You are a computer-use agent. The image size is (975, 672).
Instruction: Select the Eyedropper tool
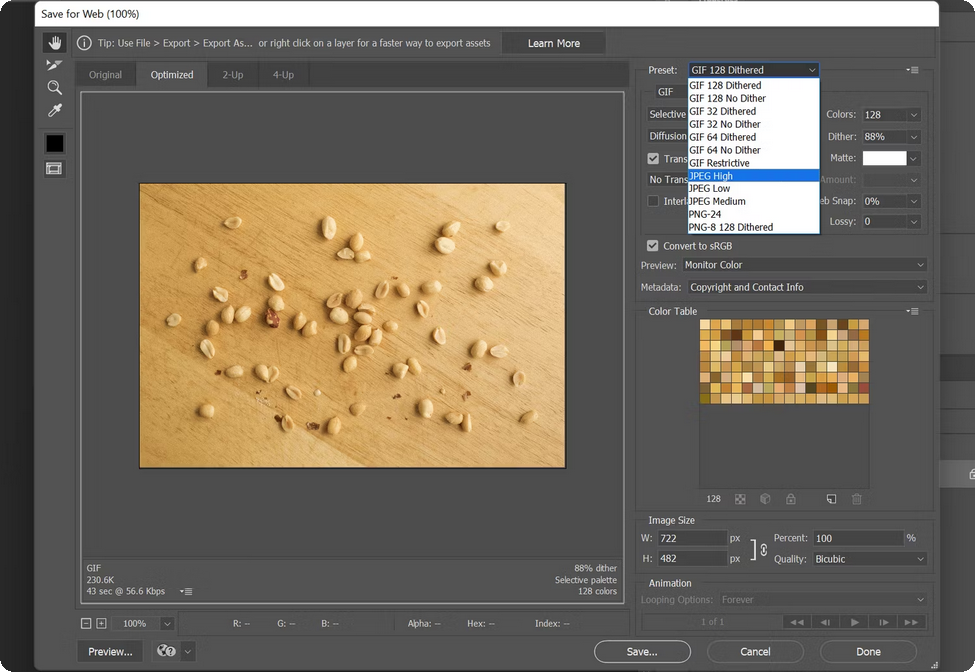(54, 110)
